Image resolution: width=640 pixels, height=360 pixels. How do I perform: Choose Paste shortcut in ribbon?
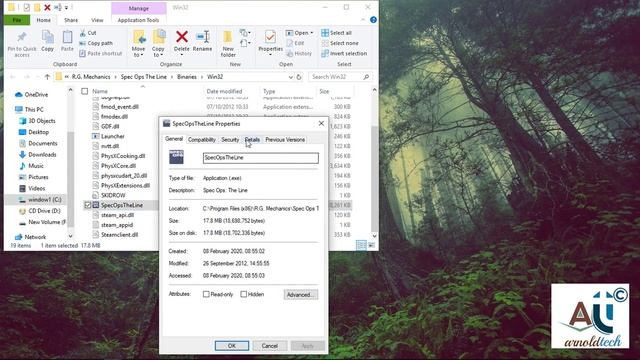point(101,53)
